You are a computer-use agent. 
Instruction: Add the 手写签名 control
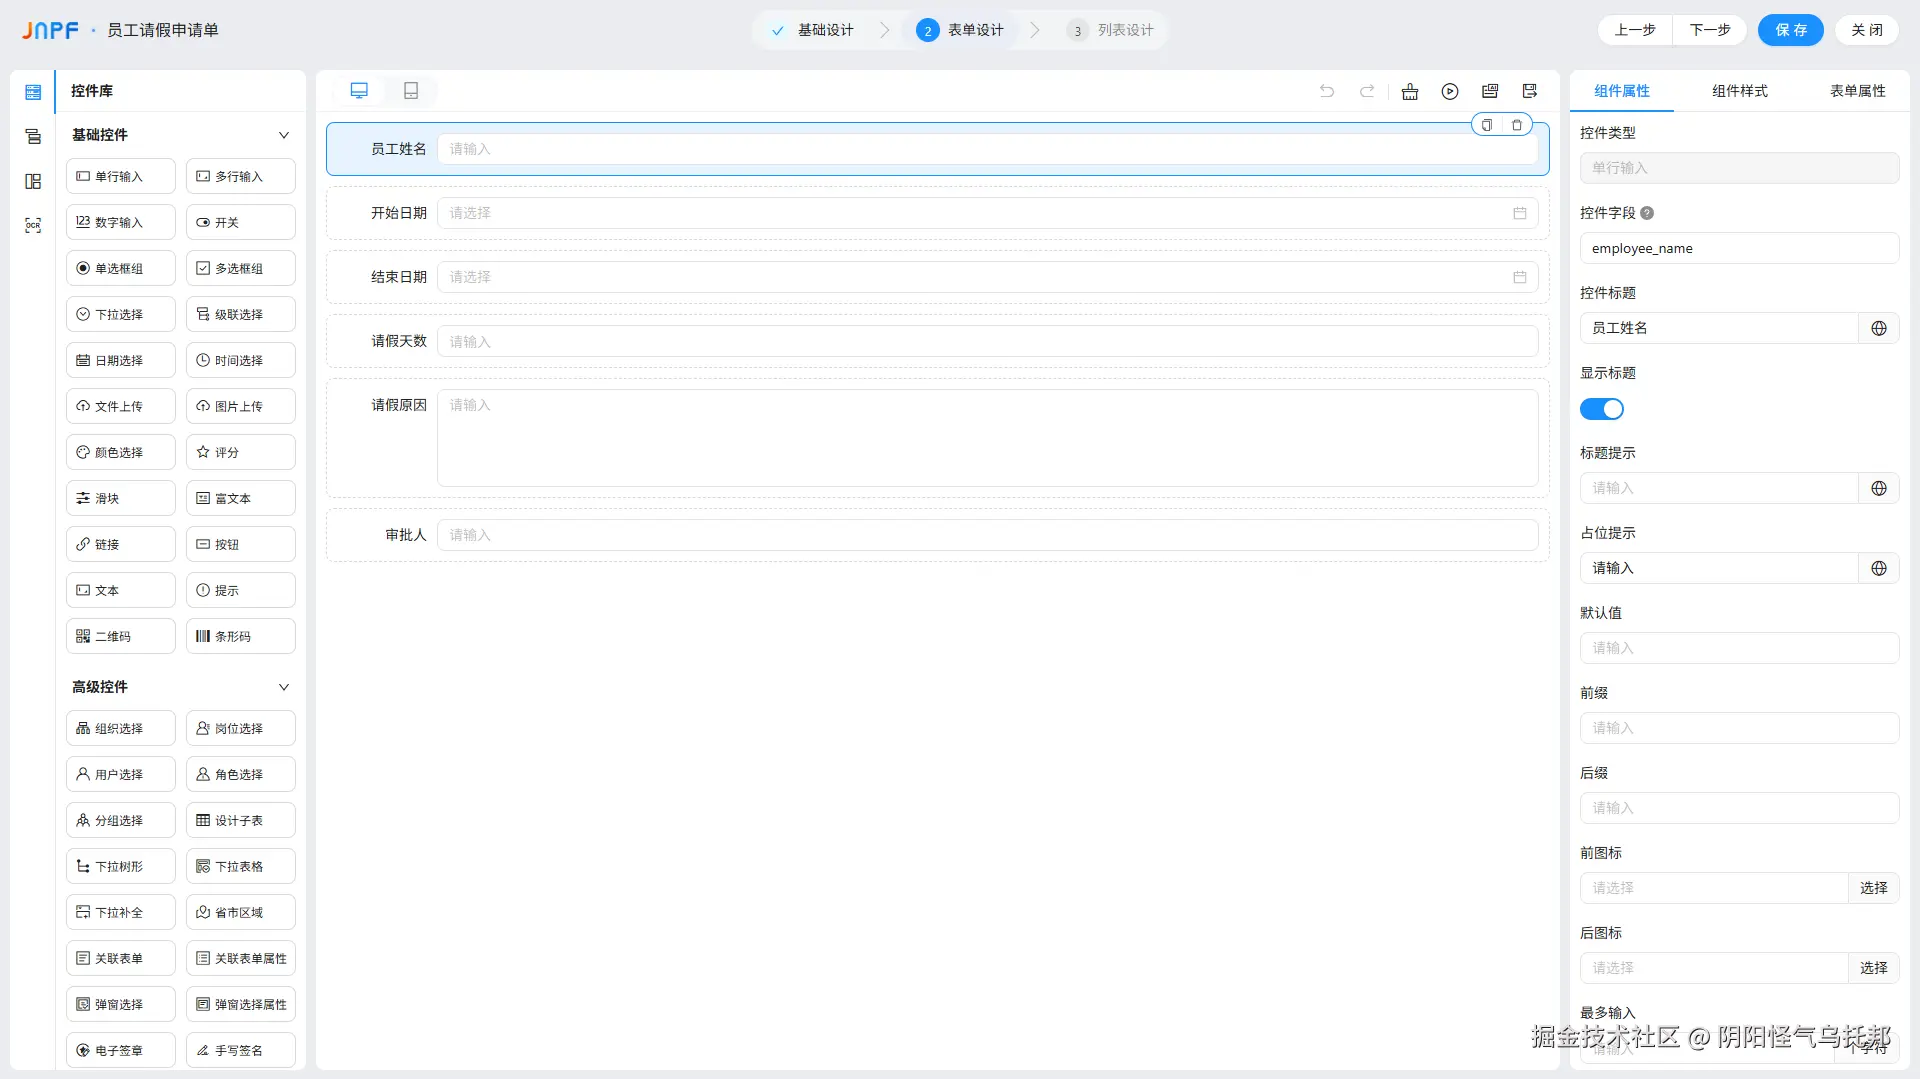pos(241,1050)
